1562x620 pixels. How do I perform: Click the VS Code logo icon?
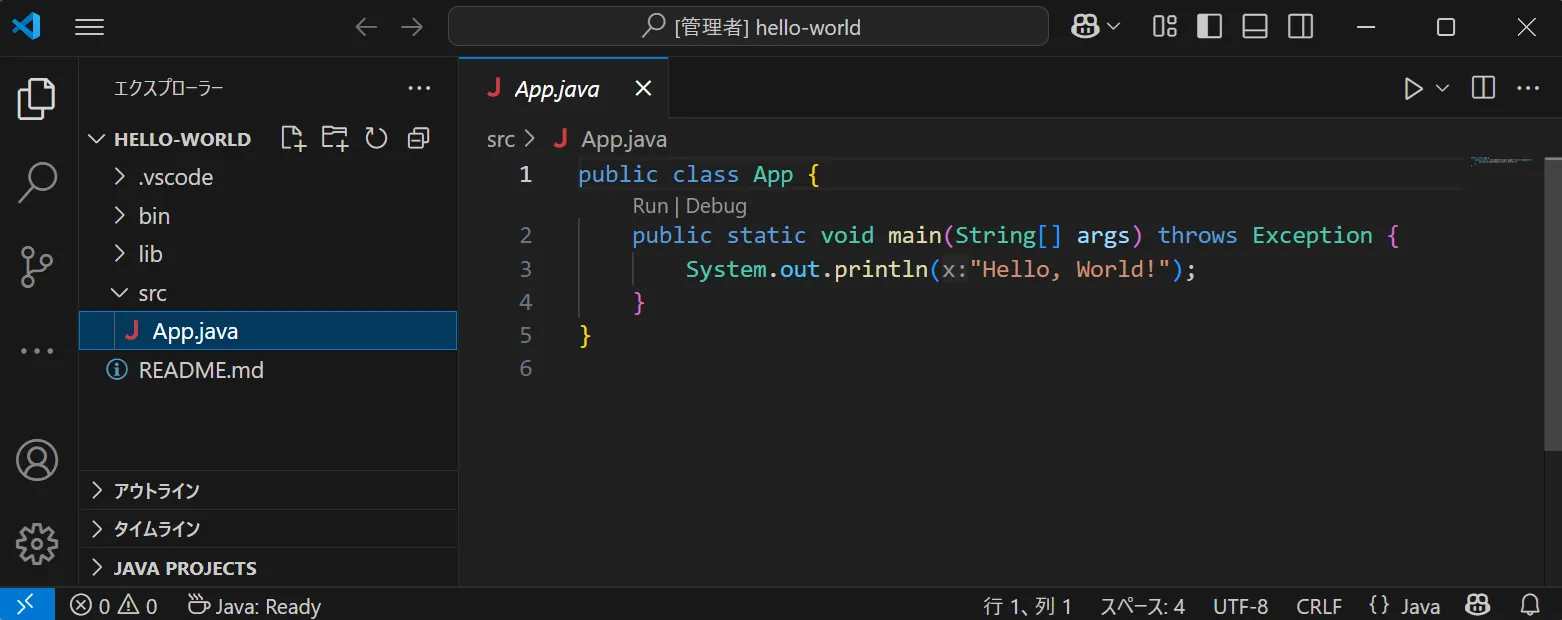[26, 27]
